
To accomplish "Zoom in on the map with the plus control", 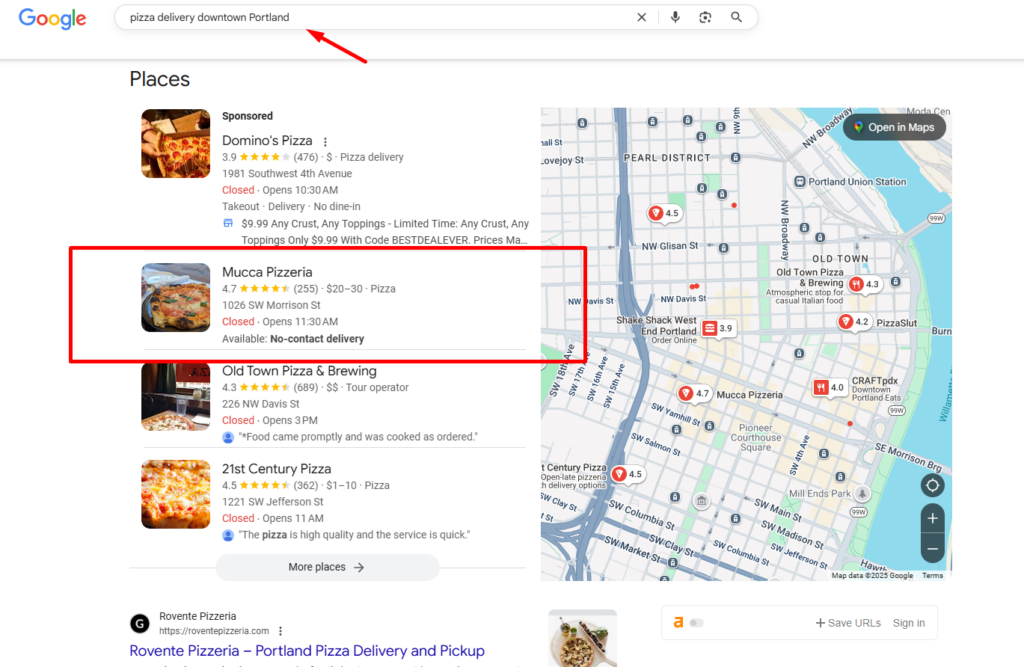I will point(932,518).
